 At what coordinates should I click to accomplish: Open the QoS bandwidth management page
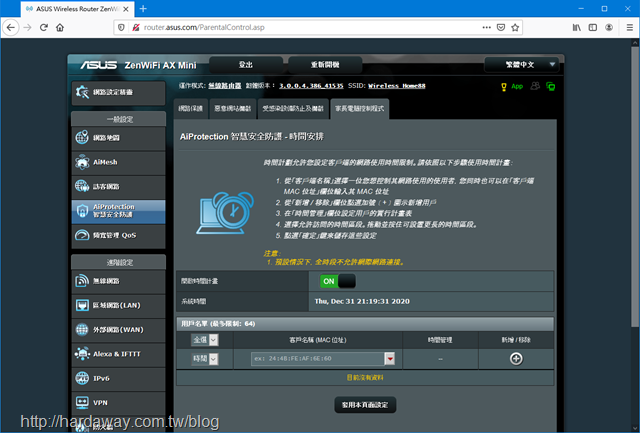coord(119,235)
